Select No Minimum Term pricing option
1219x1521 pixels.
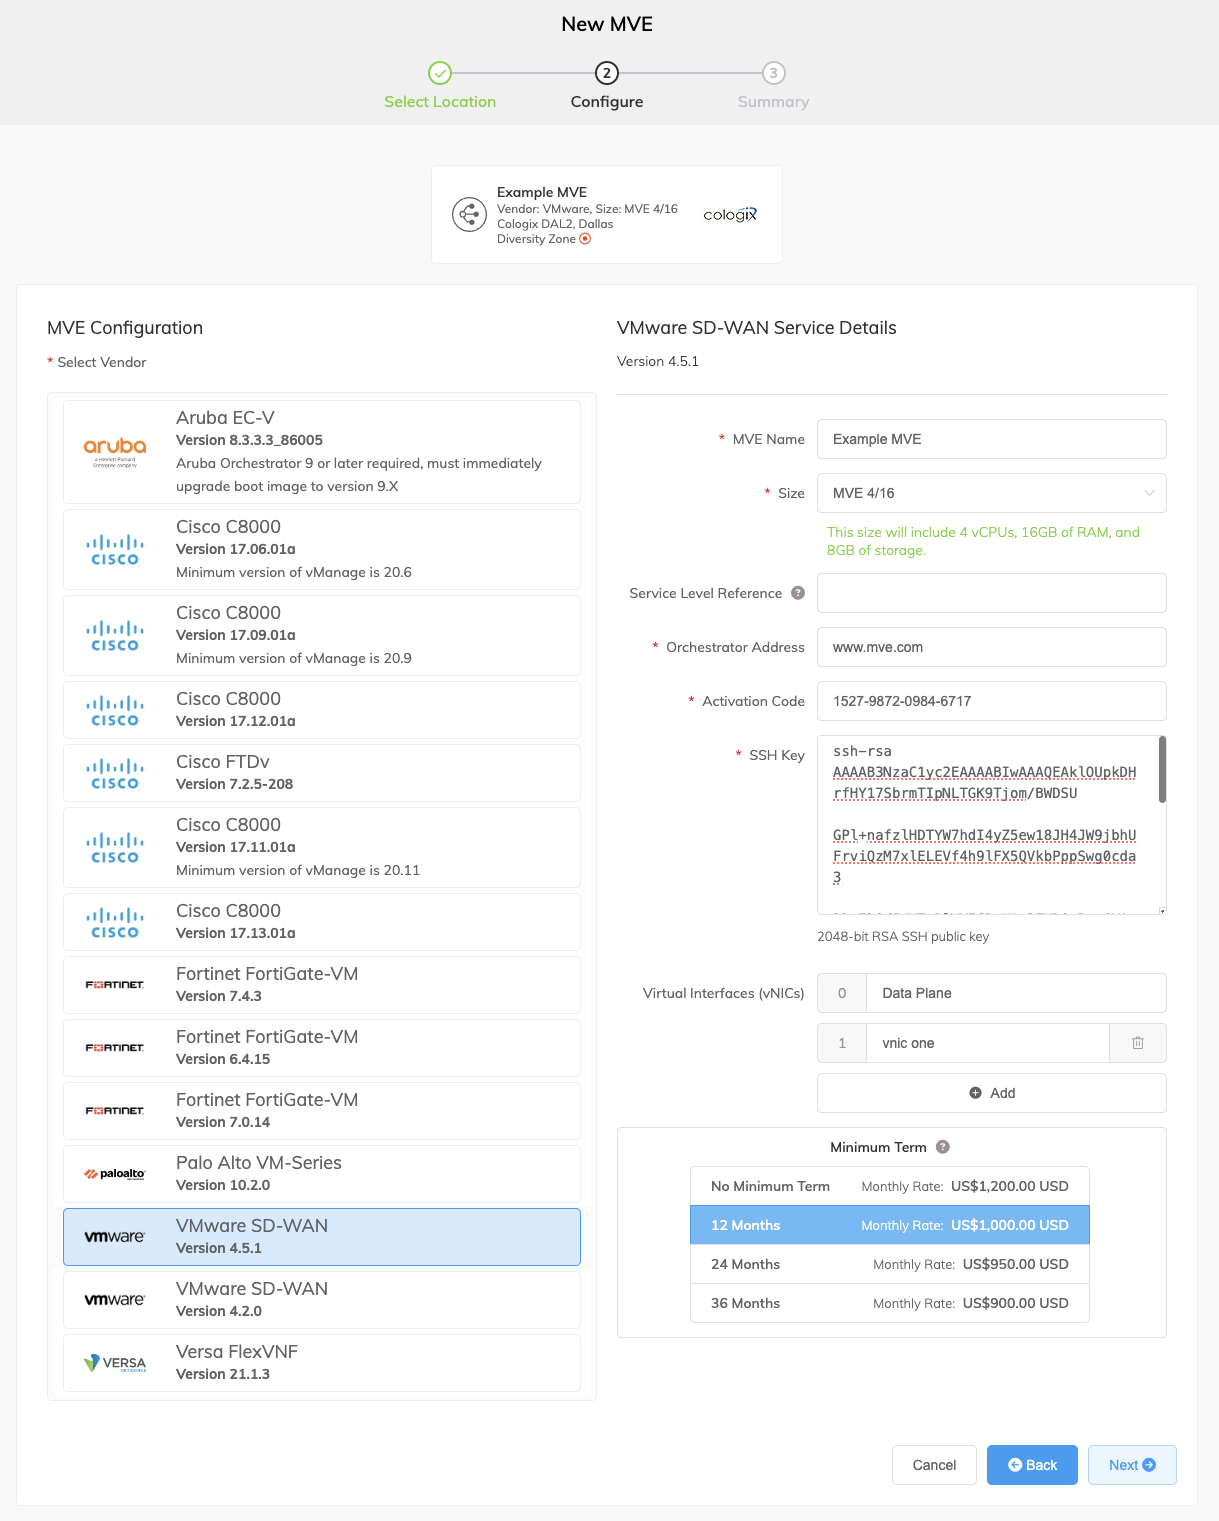pos(890,1186)
